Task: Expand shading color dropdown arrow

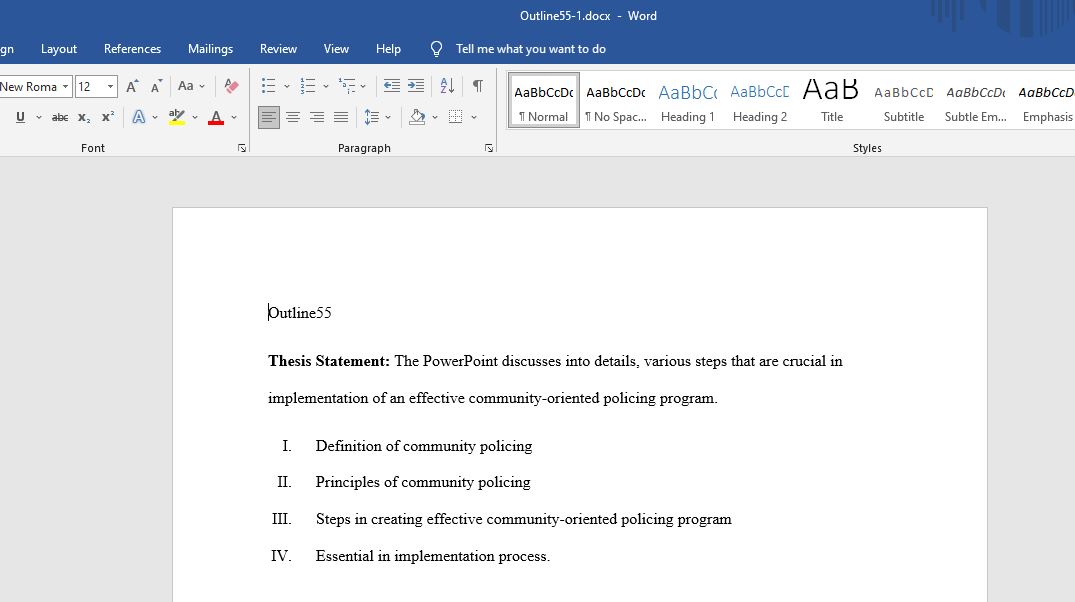Action: 435,117
